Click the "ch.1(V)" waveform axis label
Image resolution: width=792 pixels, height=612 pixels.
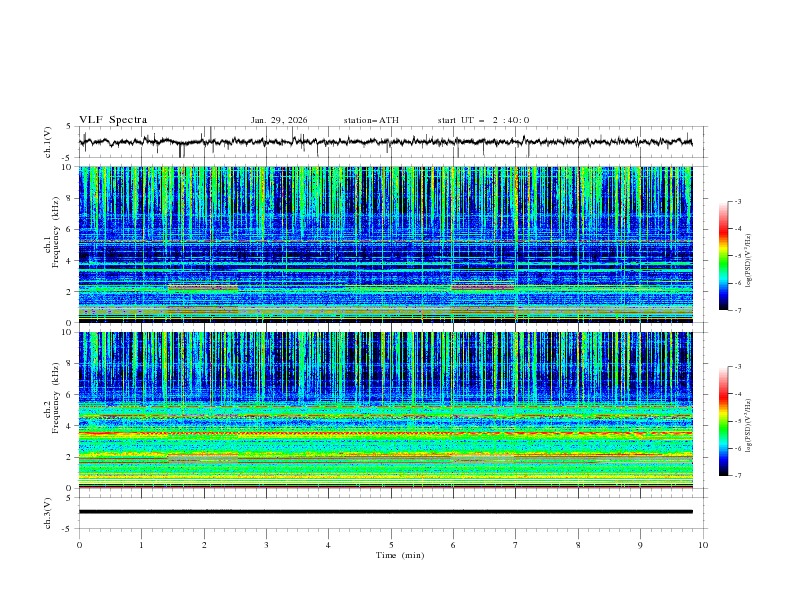coord(48,142)
